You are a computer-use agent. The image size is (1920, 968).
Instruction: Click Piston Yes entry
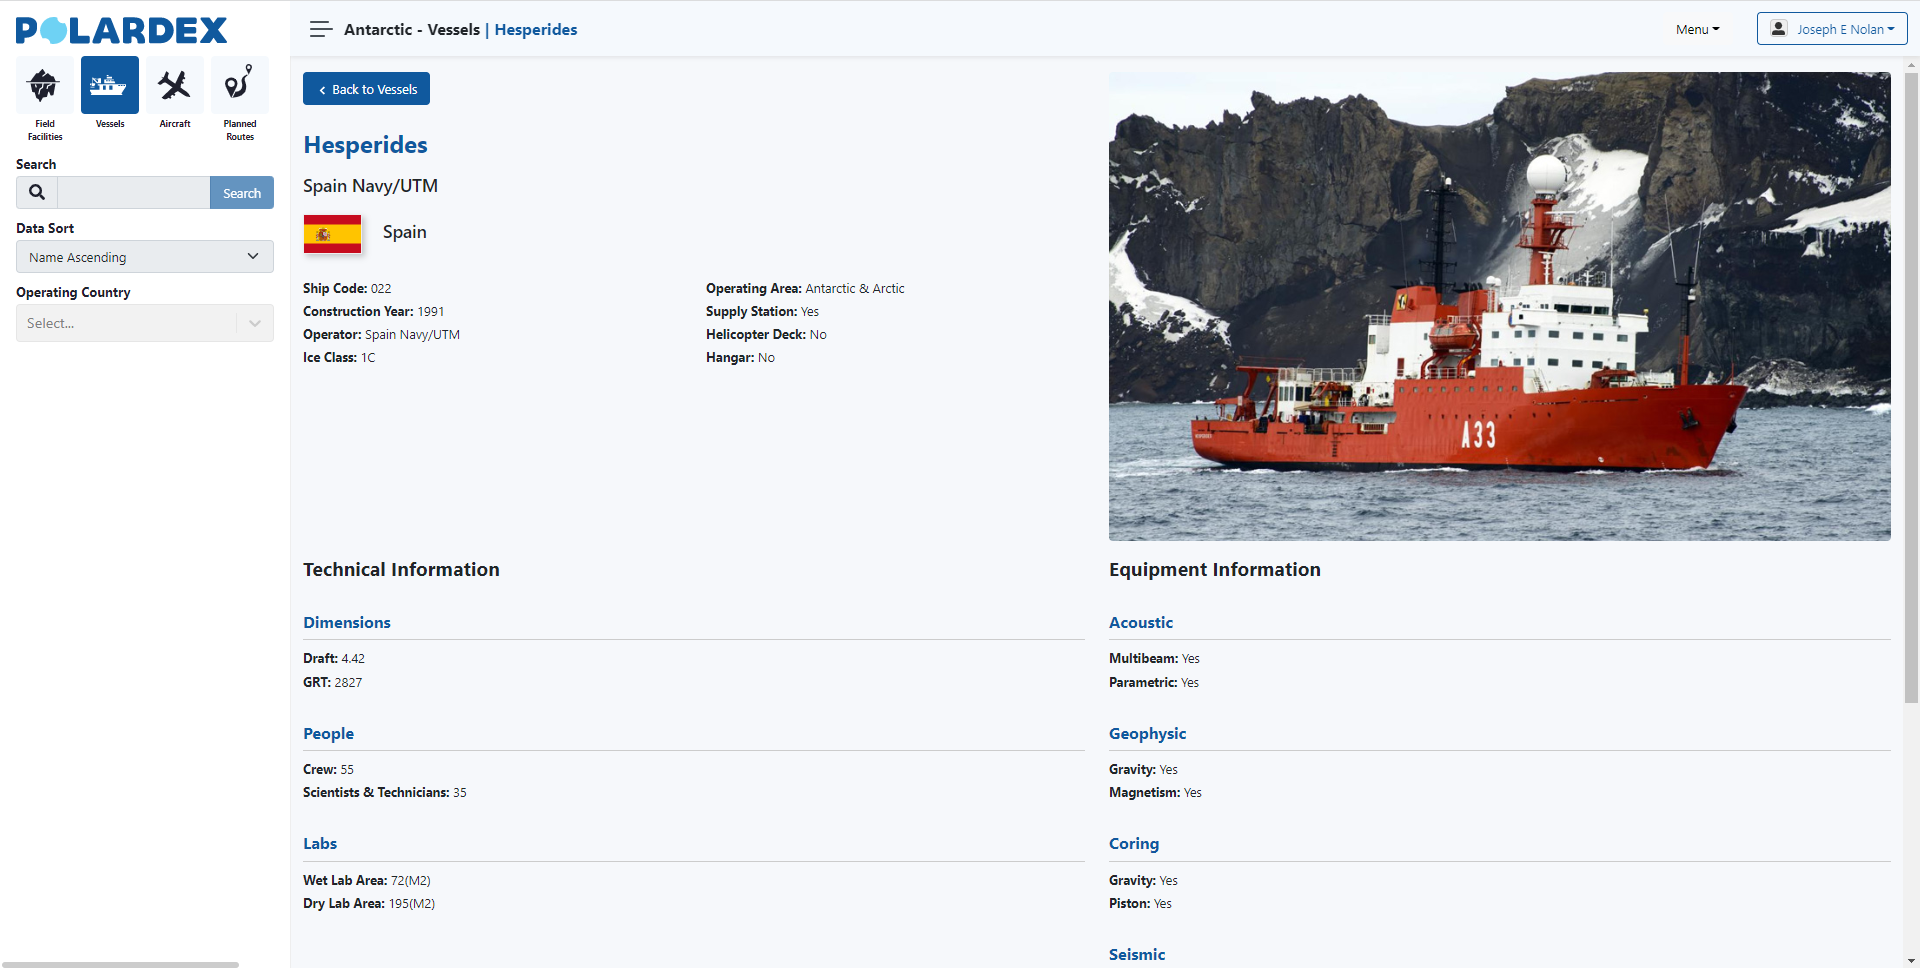[1140, 904]
